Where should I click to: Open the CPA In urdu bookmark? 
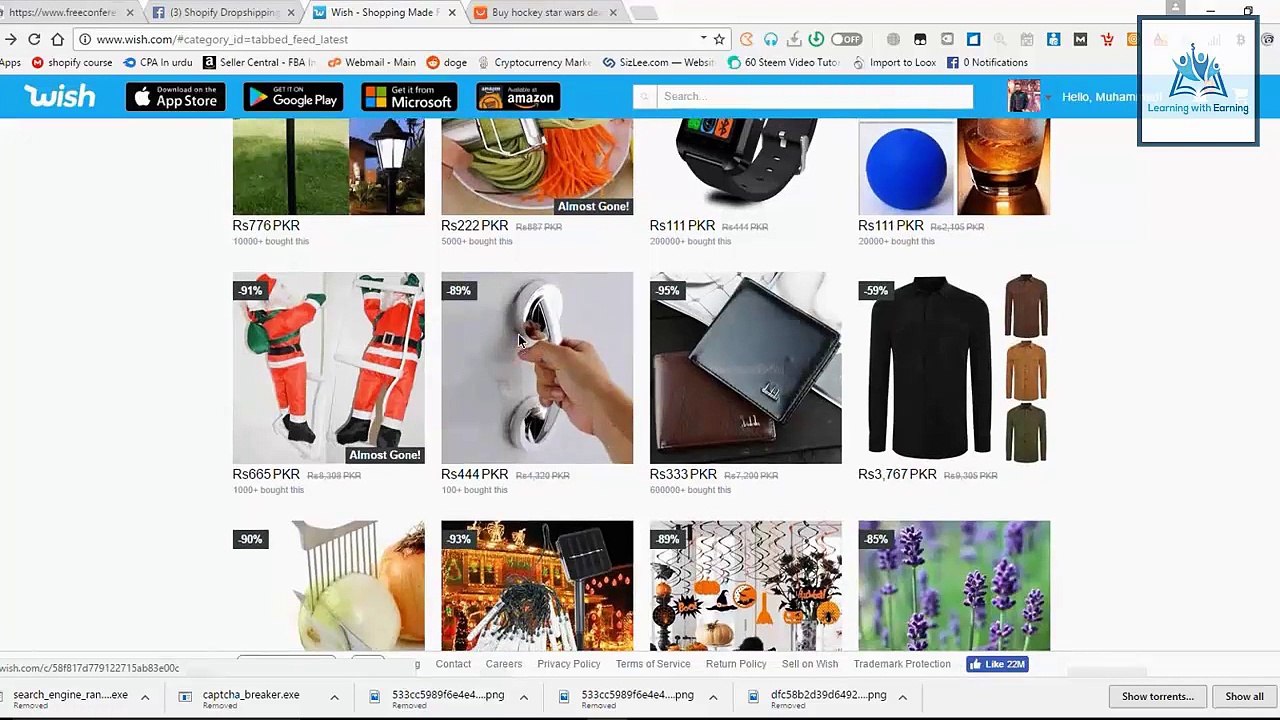coord(158,62)
